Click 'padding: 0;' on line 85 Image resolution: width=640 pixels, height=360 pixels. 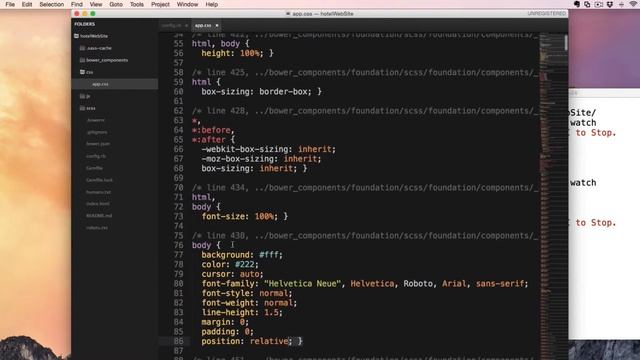point(227,331)
